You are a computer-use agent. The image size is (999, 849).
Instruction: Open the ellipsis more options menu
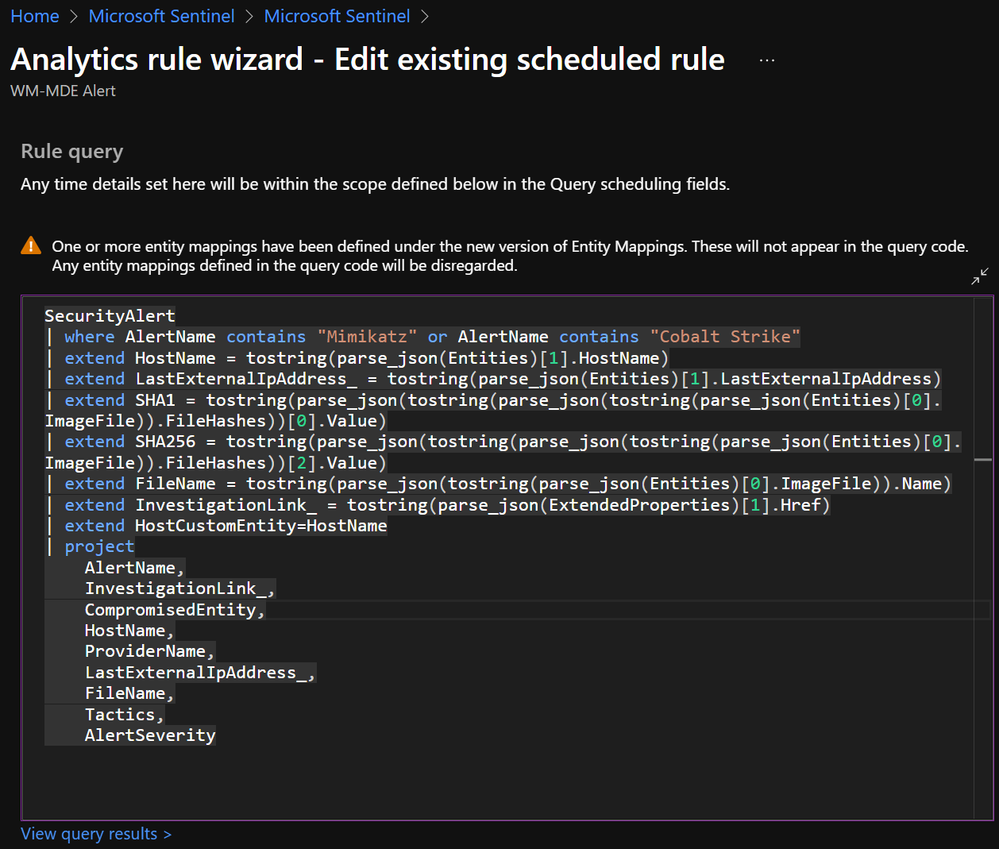tap(767, 61)
